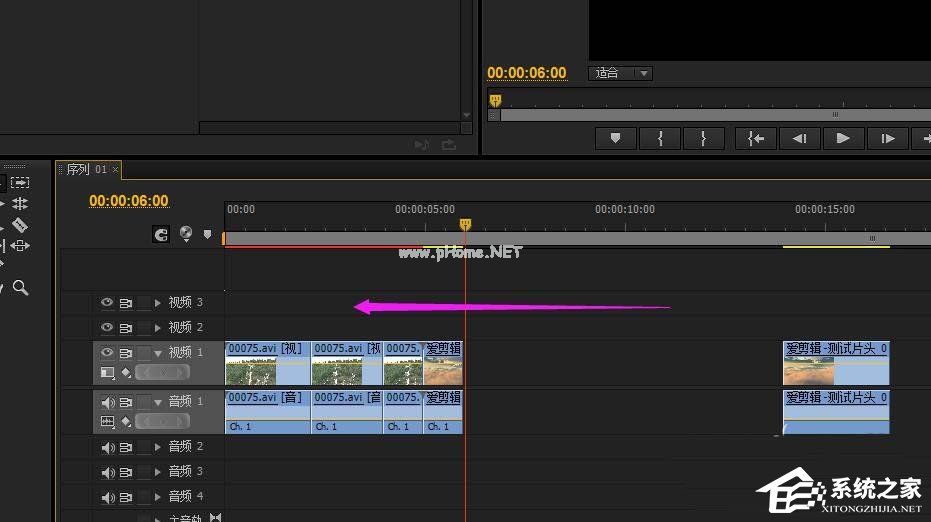
Task: Step forward one frame
Action: click(887, 139)
